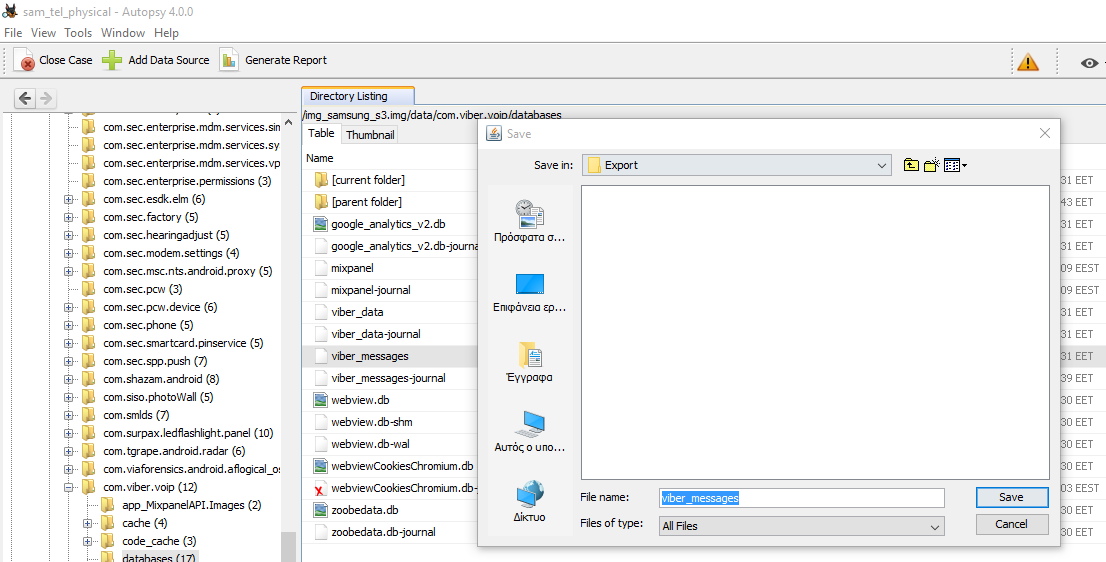
Task: Expand com.sec.esdk.elm tree node
Action: click(68, 199)
